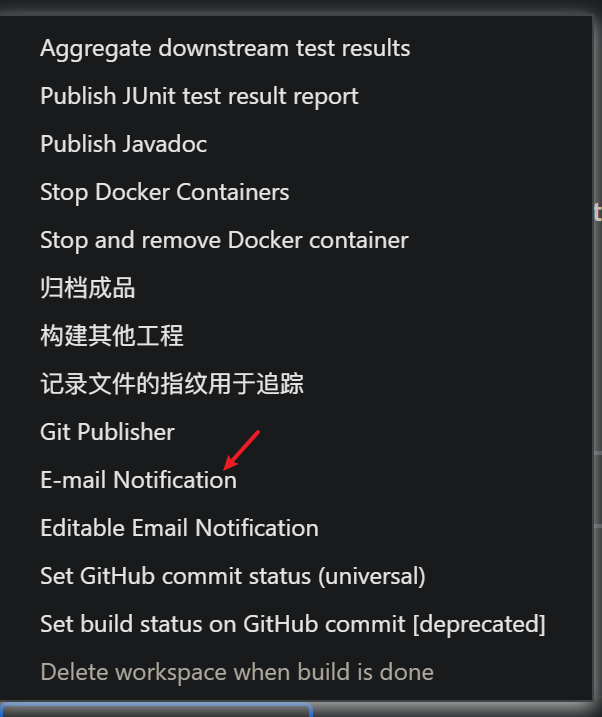Pick the record file fingerprints action
The height and width of the screenshot is (717, 602).
[x=172, y=384]
